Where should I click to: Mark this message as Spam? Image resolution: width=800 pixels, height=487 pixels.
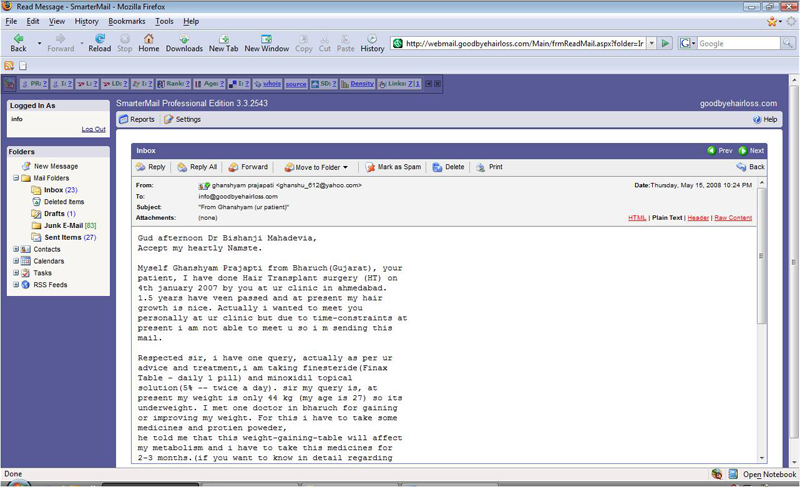click(393, 167)
